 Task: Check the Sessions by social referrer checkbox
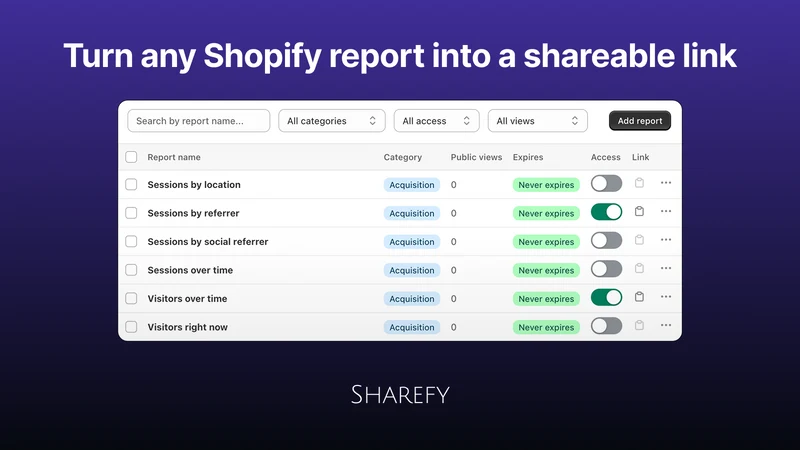[x=131, y=241]
